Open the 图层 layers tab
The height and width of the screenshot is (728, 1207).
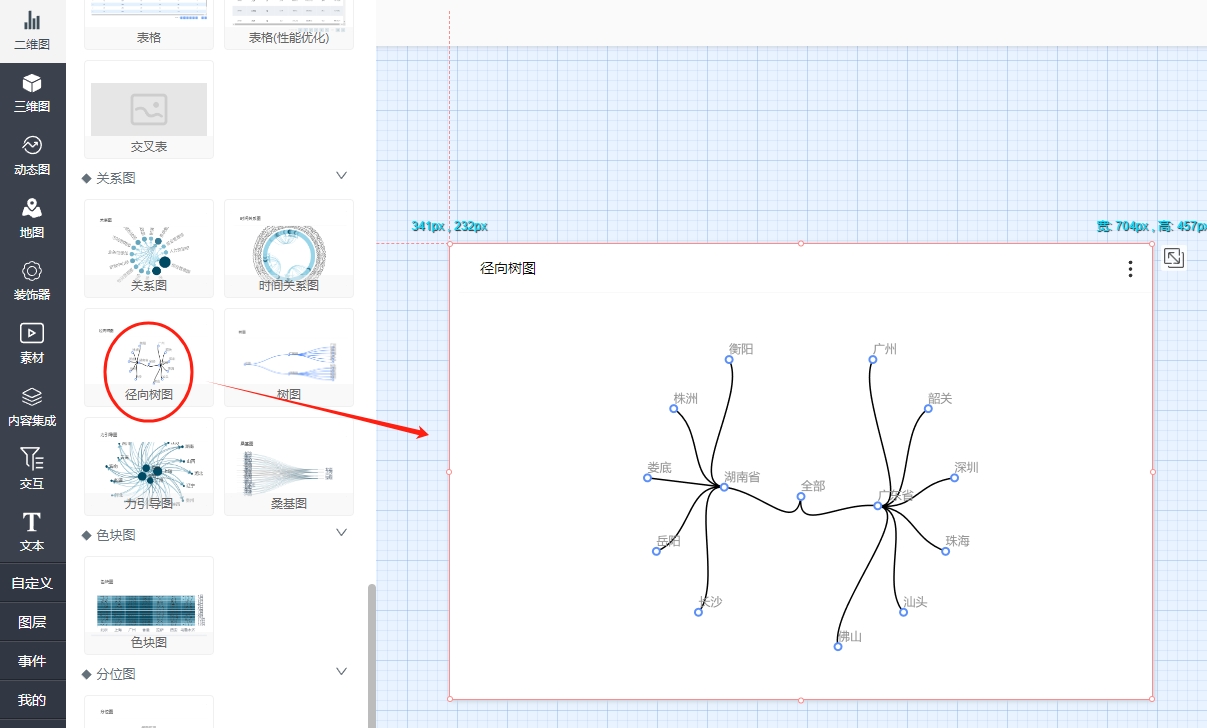tap(32, 622)
